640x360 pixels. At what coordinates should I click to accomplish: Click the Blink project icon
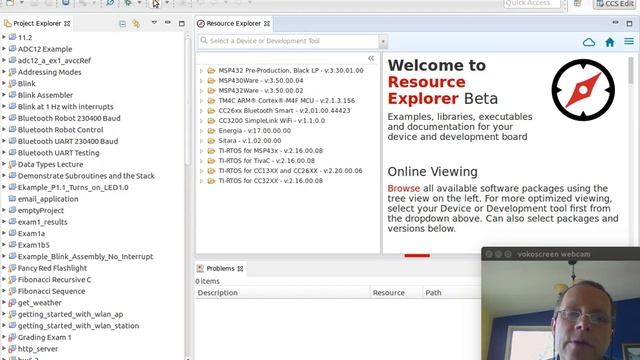click(12, 83)
